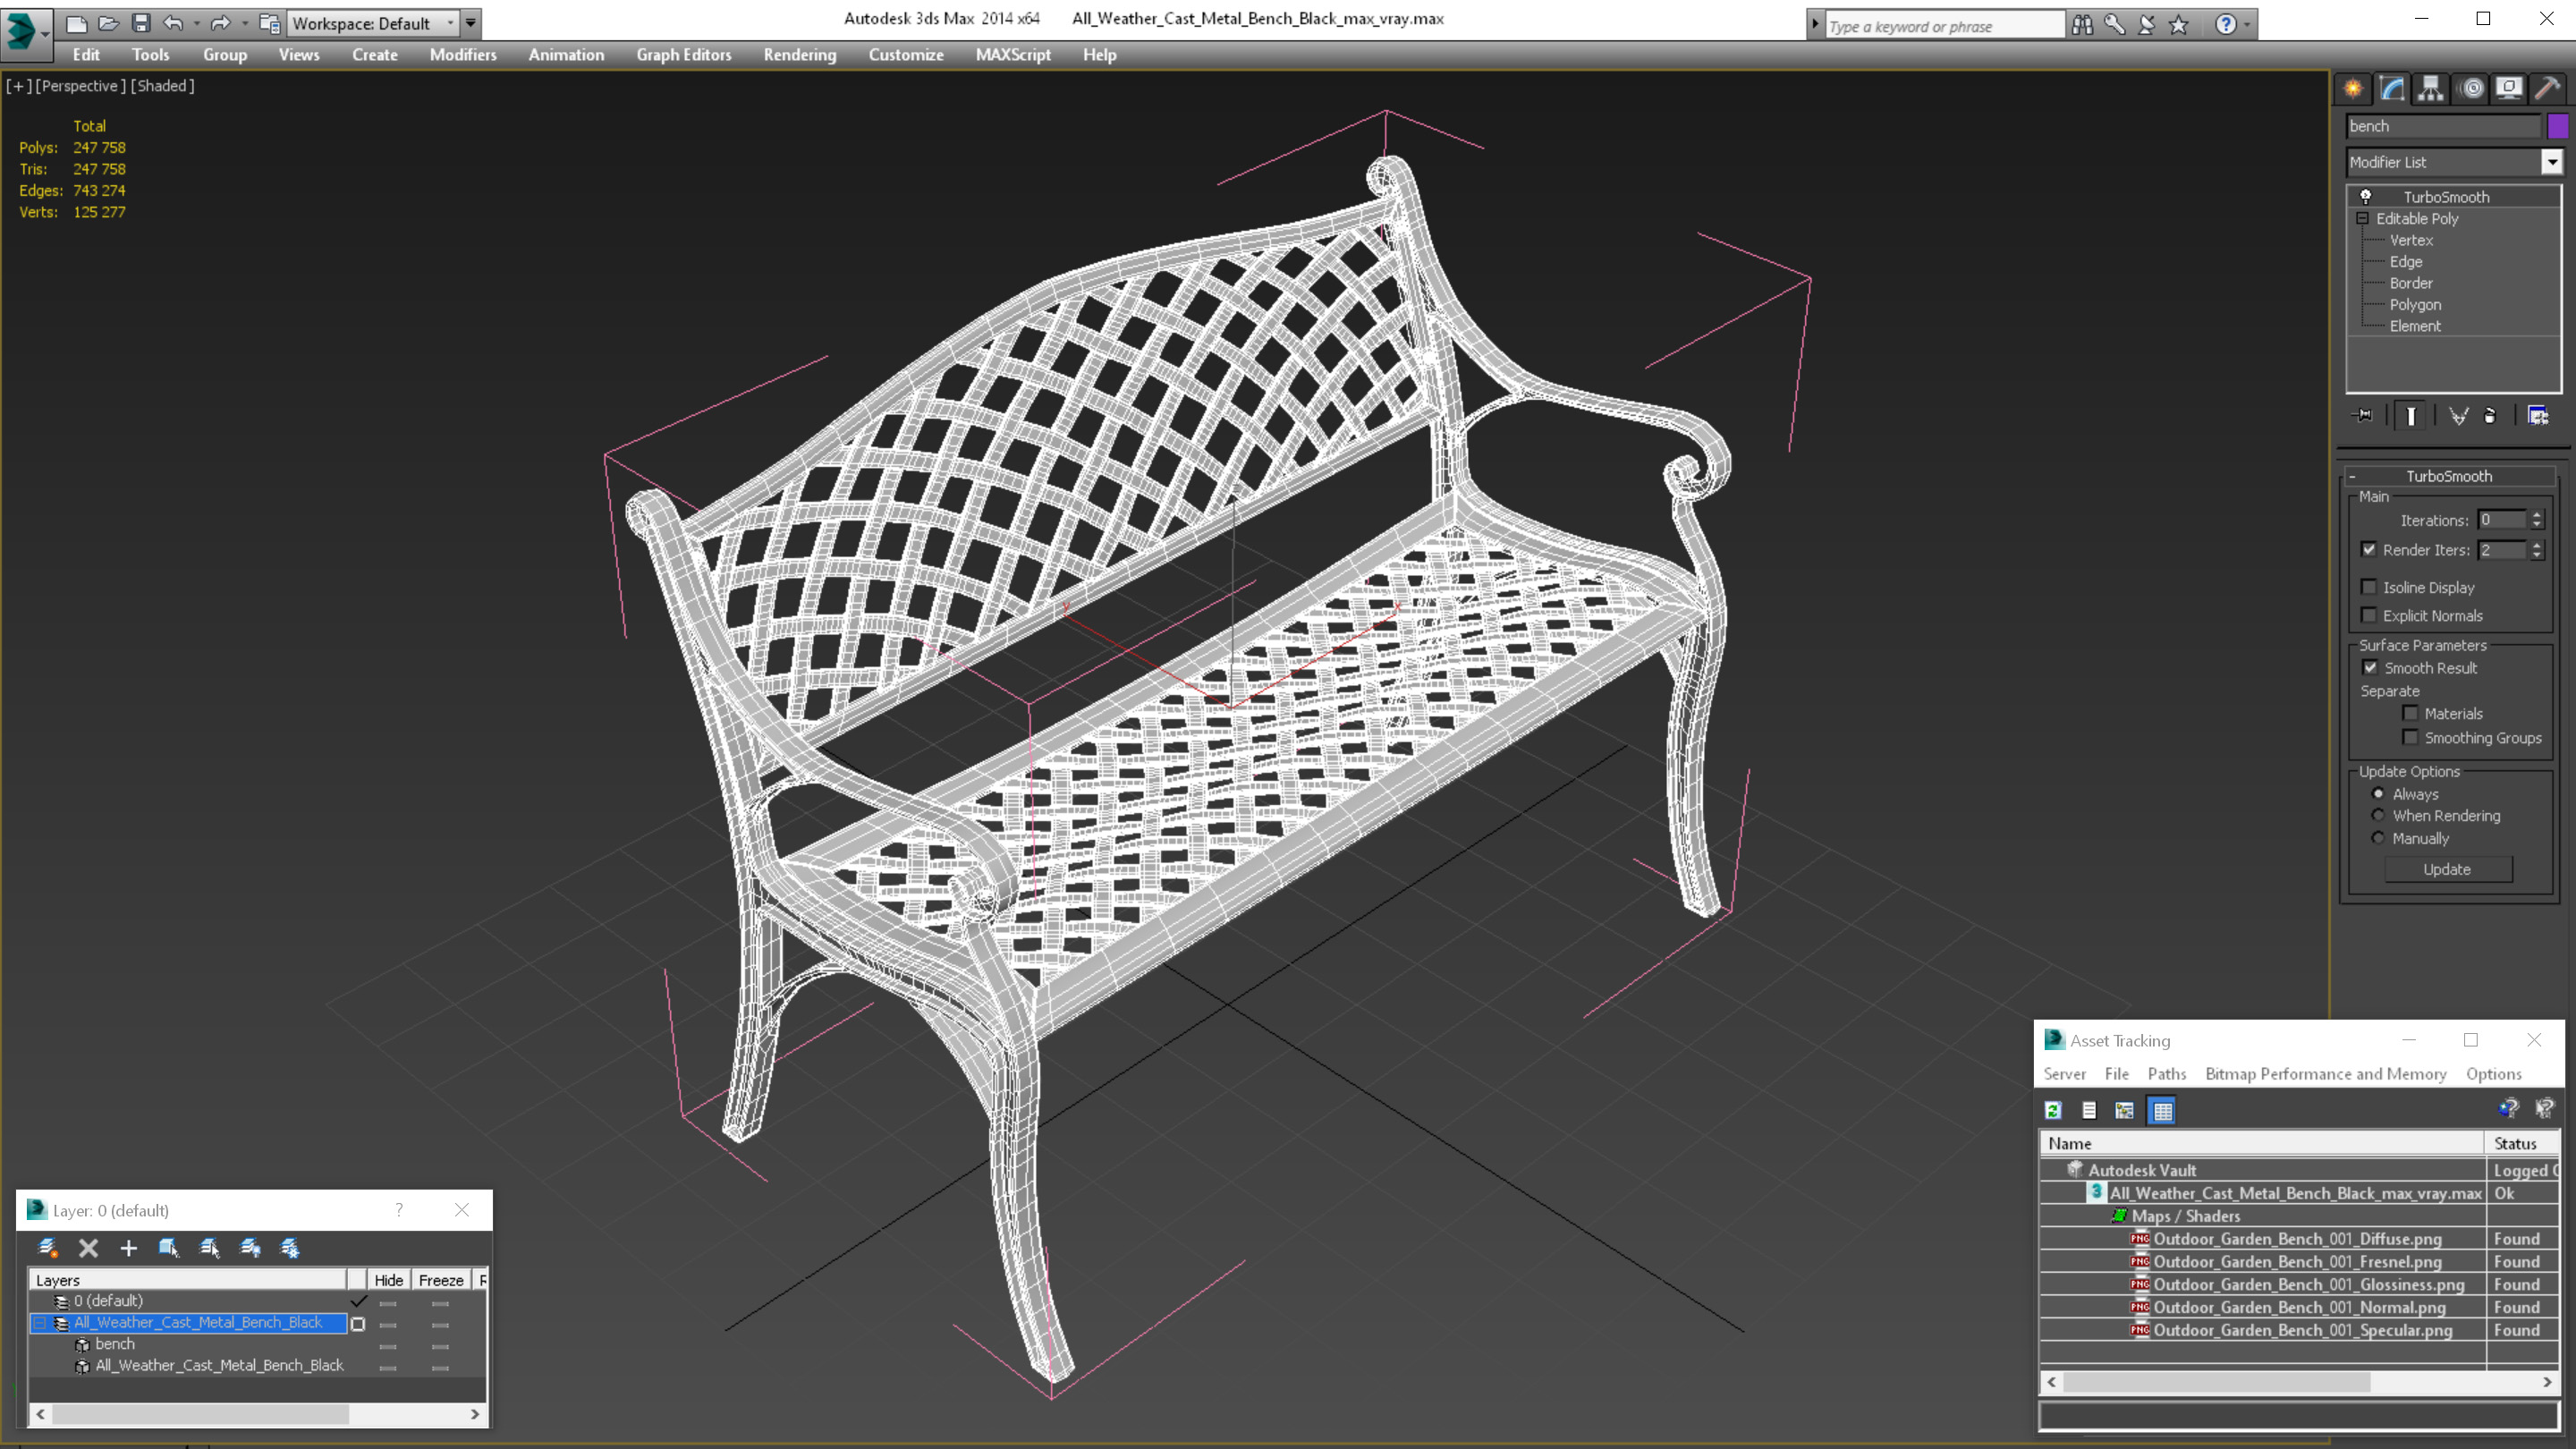
Task: Enable the Isoline Display checkbox
Action: pyautogui.click(x=2369, y=587)
